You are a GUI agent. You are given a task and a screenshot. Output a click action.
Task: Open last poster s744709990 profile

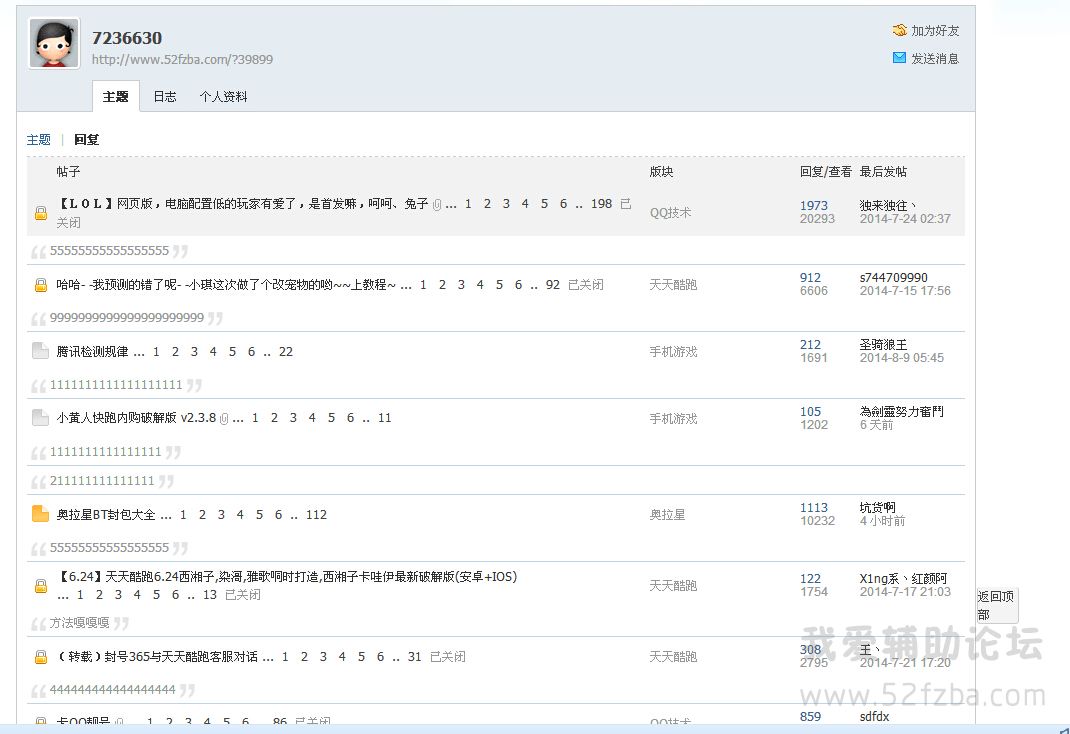tap(893, 278)
